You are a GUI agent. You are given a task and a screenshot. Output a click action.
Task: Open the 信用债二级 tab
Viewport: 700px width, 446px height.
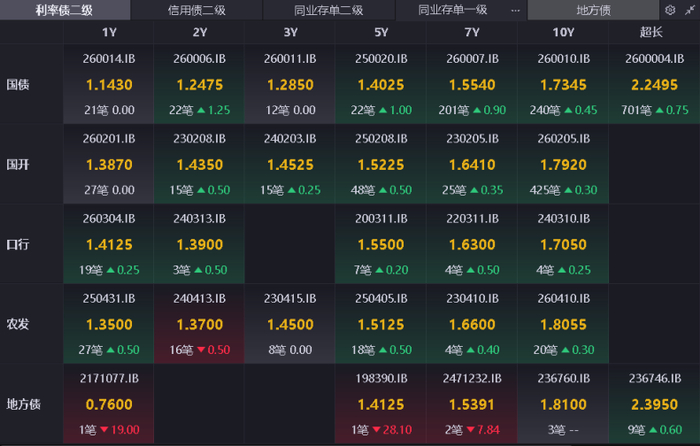coord(196,10)
